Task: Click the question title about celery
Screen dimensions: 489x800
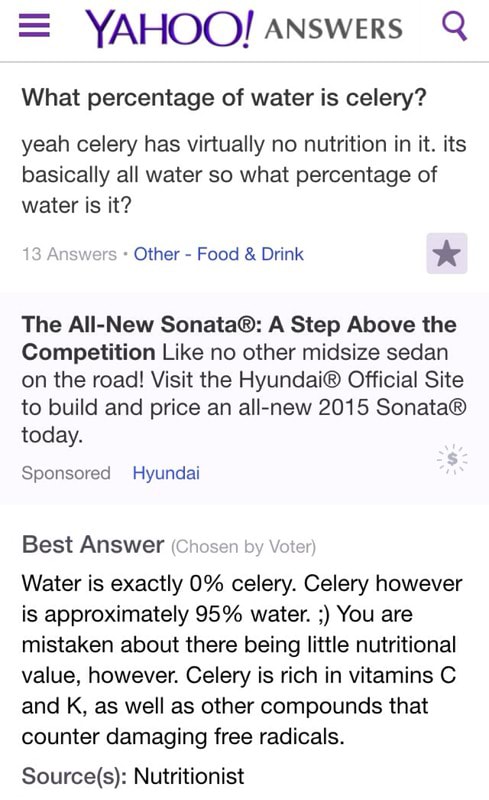Action: pyautogui.click(x=224, y=97)
